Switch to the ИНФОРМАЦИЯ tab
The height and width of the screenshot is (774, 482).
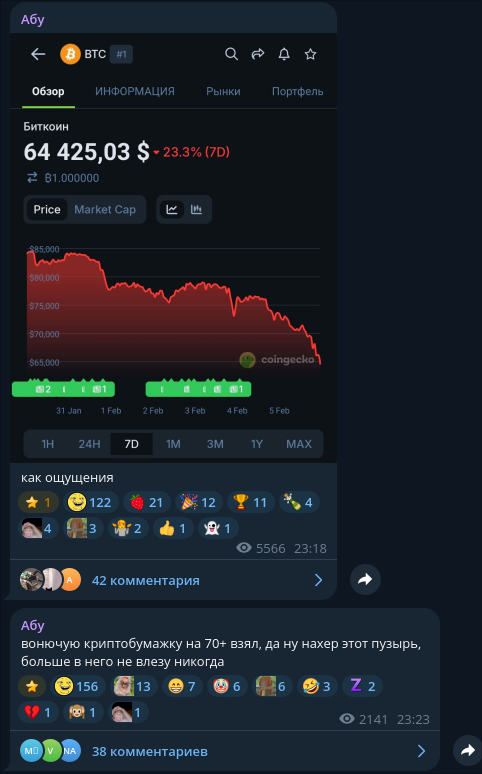(135, 91)
